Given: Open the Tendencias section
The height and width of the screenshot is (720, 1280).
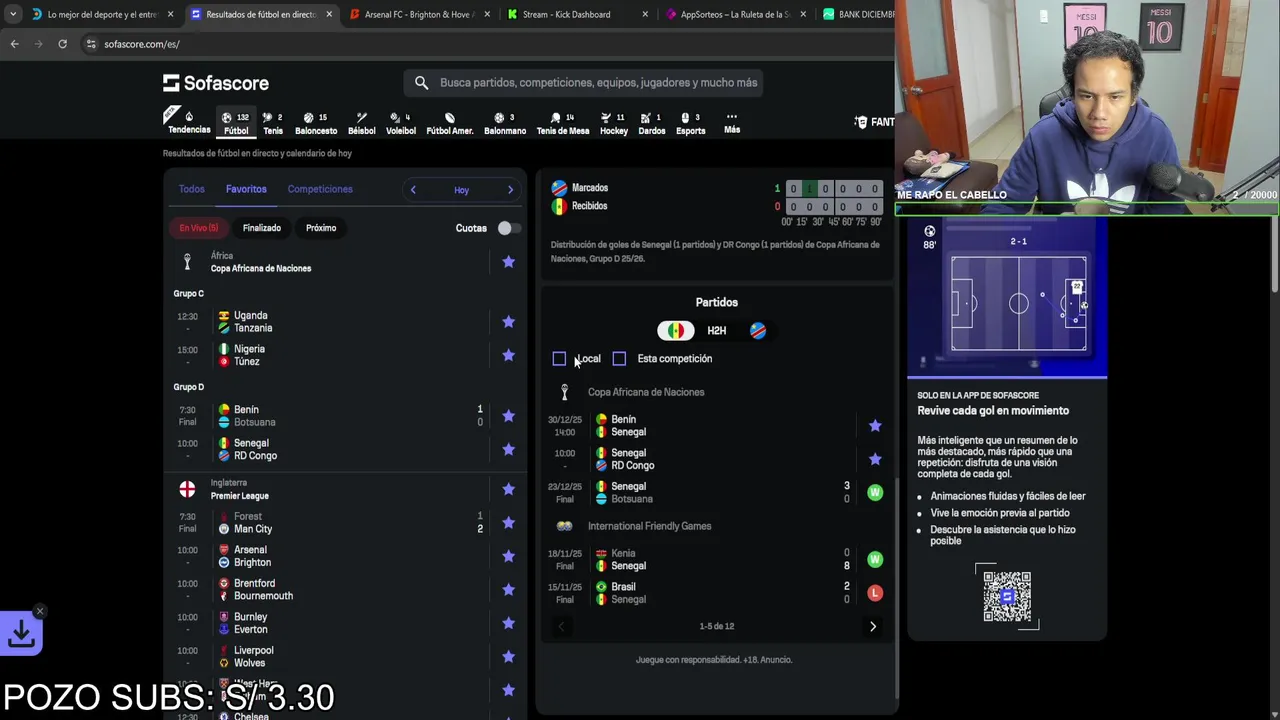Looking at the screenshot, I should (x=188, y=122).
